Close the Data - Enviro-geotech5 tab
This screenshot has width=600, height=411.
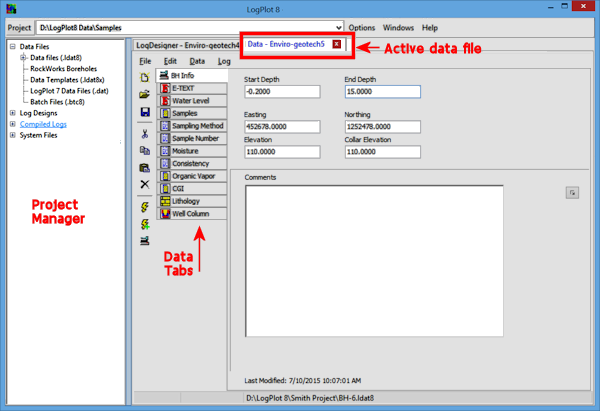pyautogui.click(x=337, y=44)
